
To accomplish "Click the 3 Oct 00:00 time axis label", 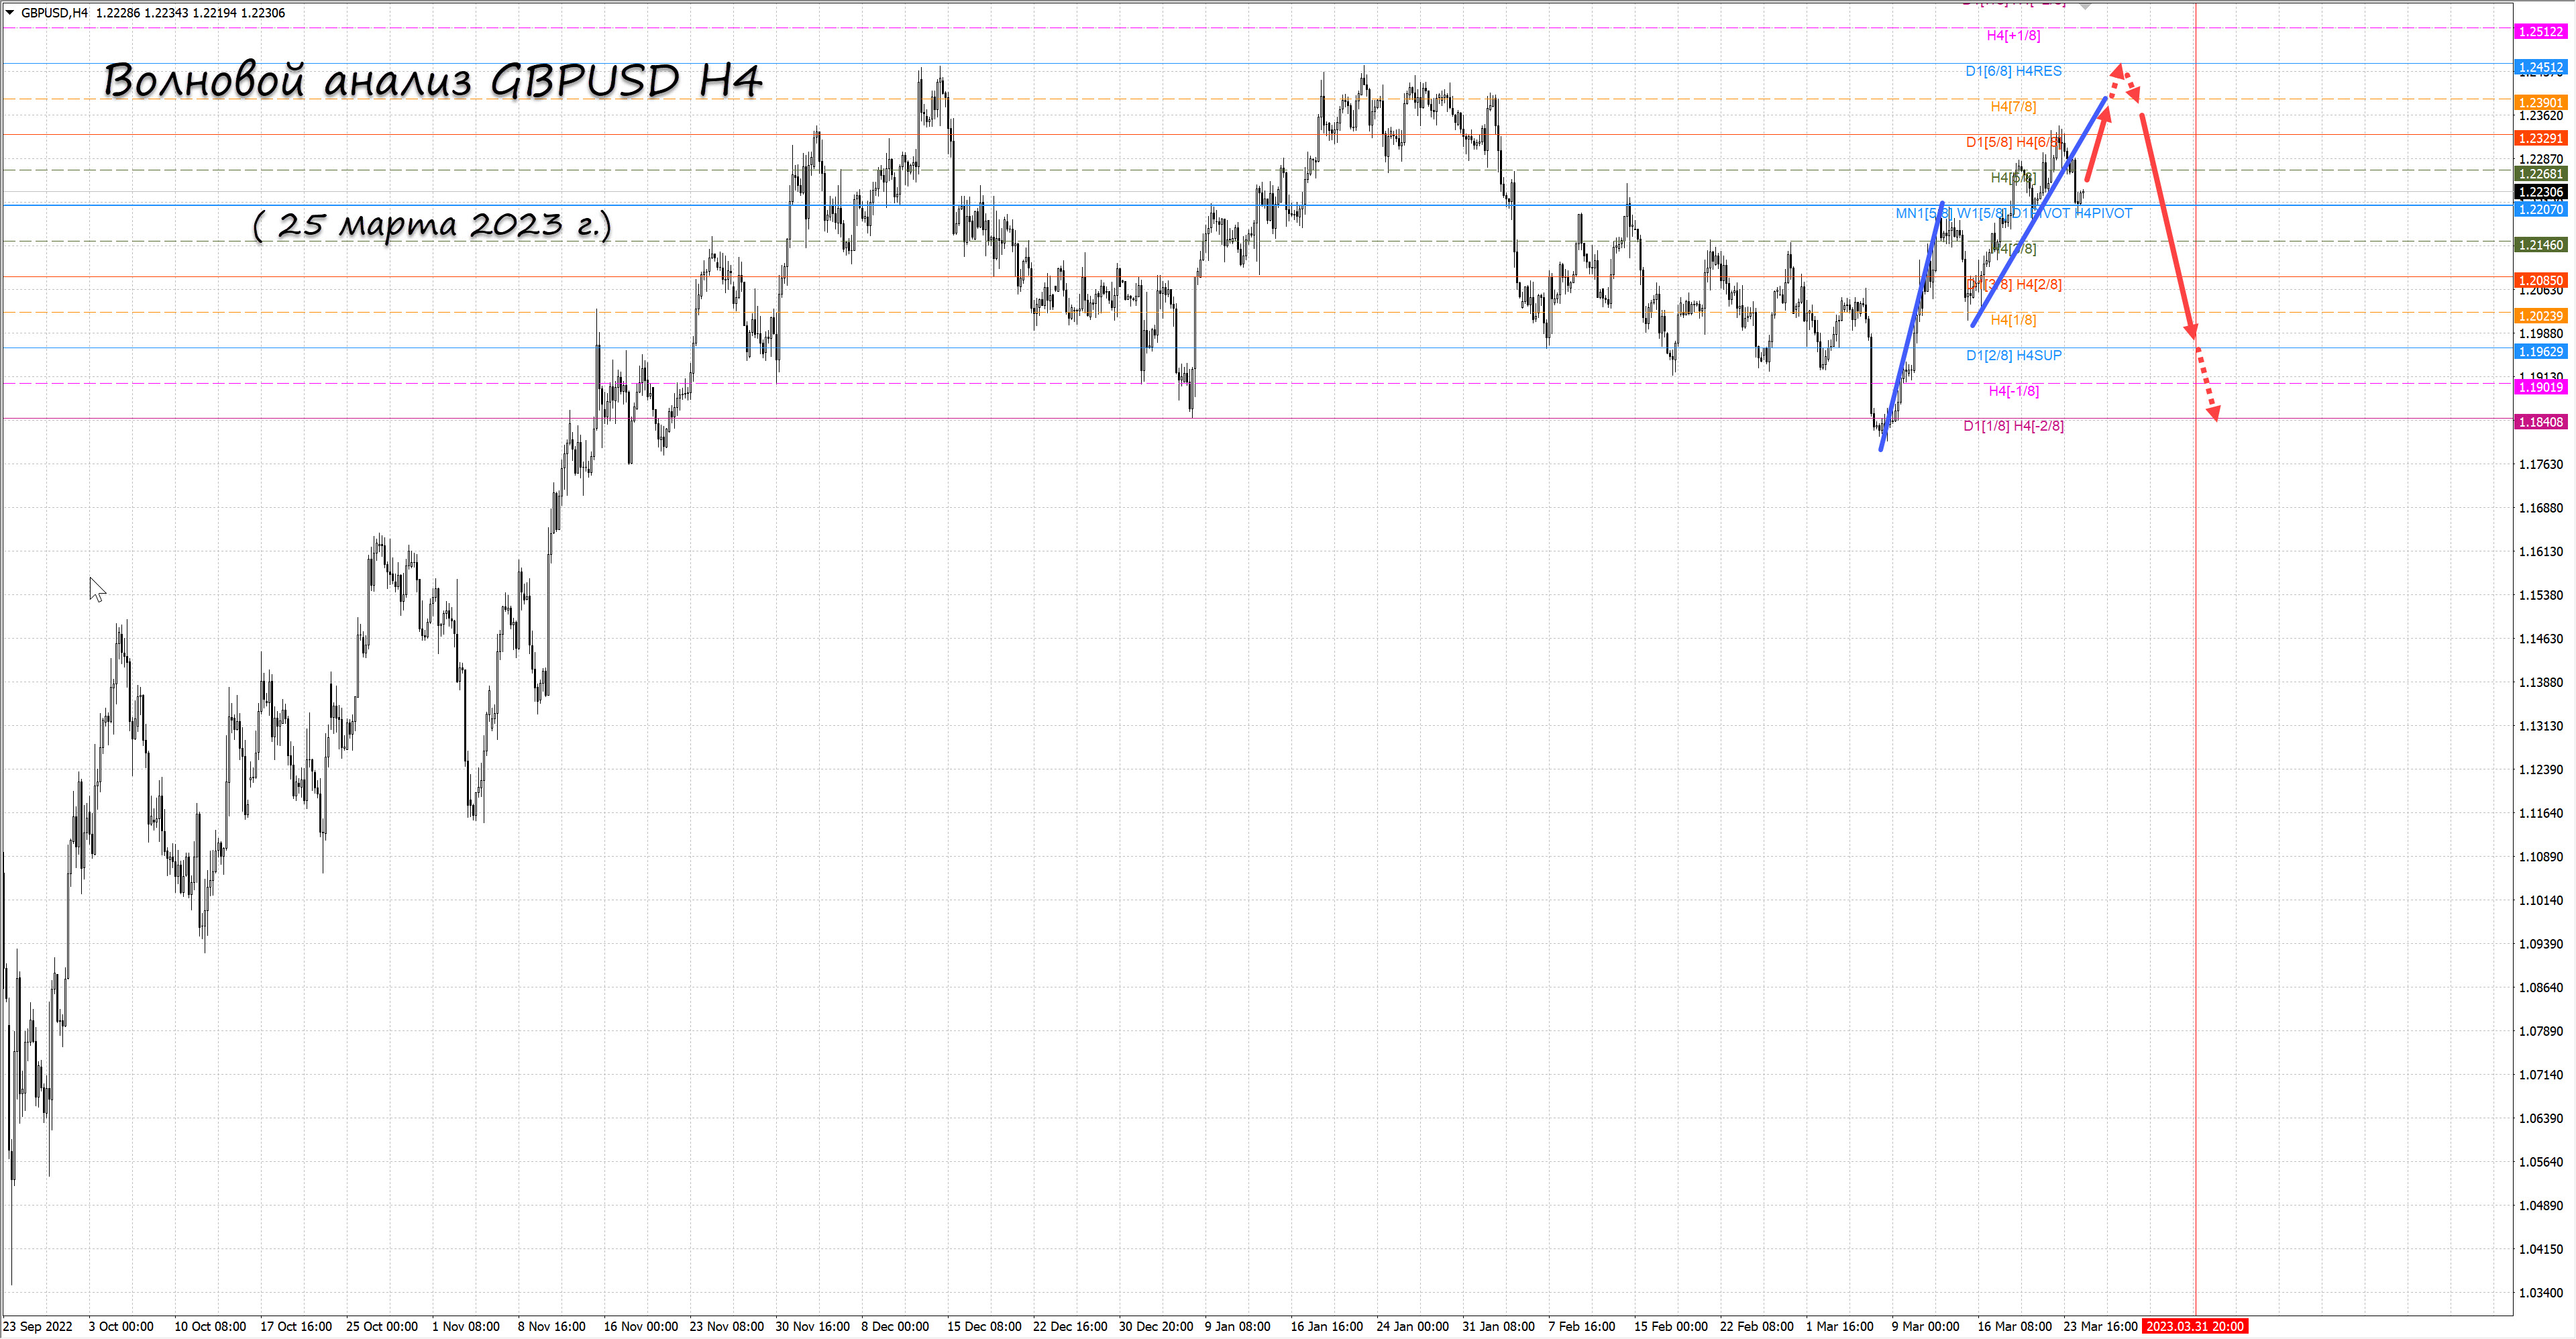I will coord(121,1326).
